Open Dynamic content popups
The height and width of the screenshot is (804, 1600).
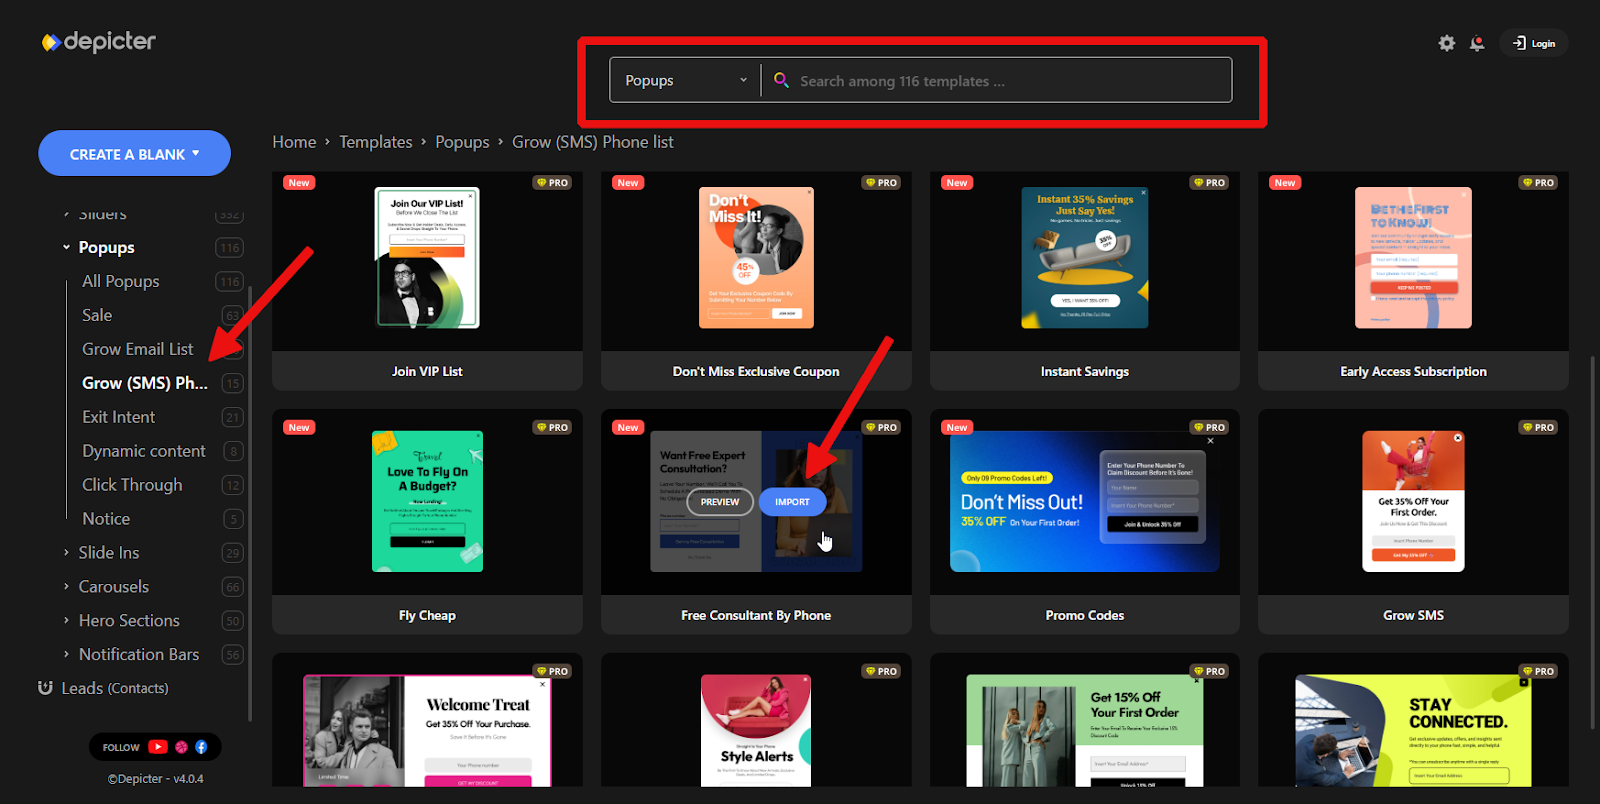pos(144,451)
